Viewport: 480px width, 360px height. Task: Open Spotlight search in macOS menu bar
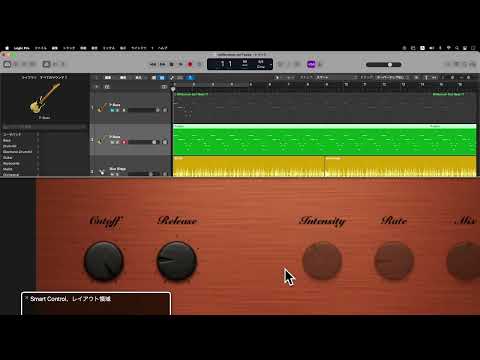point(457,48)
